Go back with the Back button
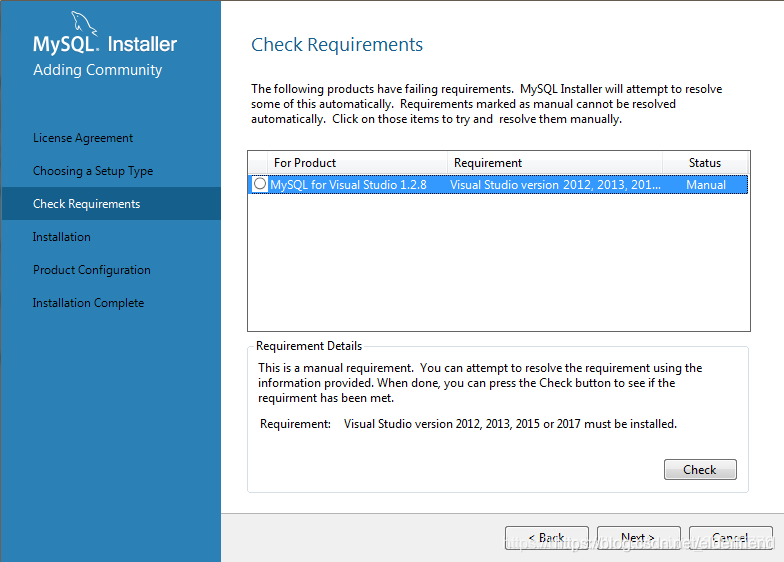This screenshot has width=784, height=562. 546,538
